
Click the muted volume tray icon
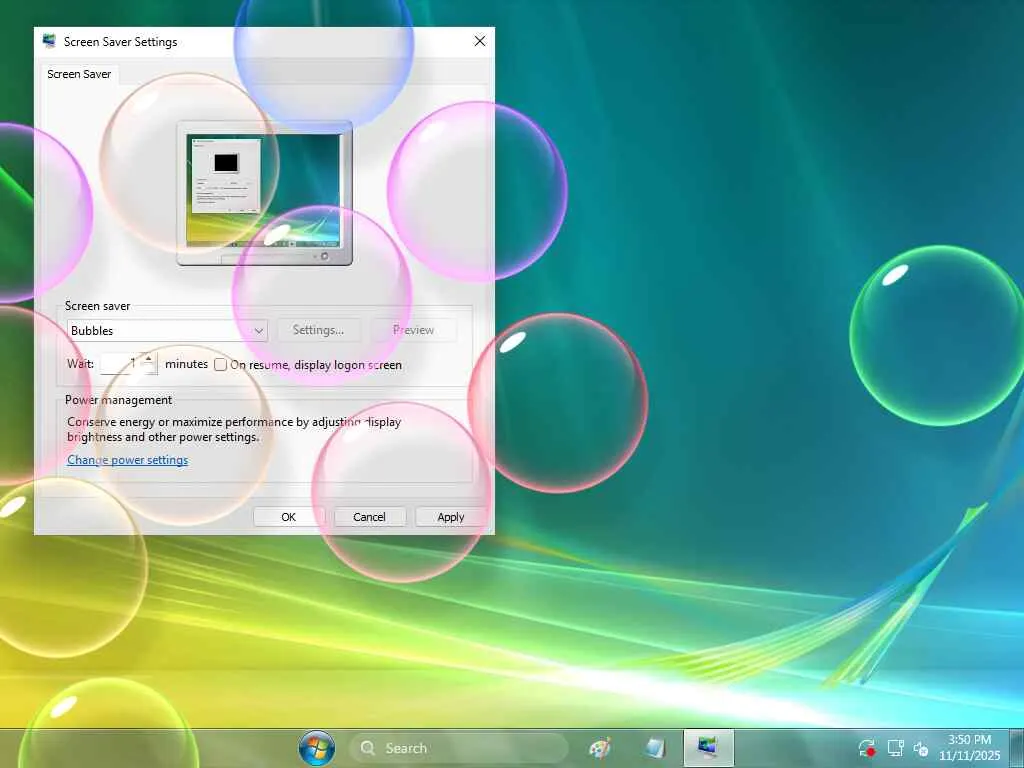[x=921, y=748]
